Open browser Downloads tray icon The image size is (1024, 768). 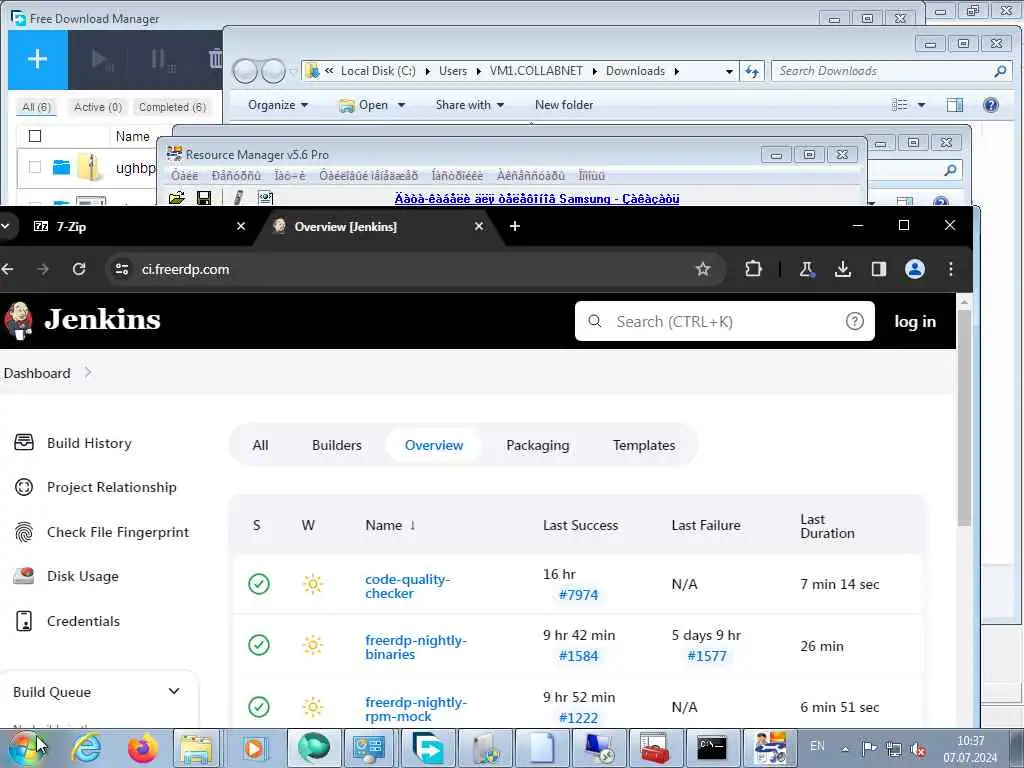[842, 269]
